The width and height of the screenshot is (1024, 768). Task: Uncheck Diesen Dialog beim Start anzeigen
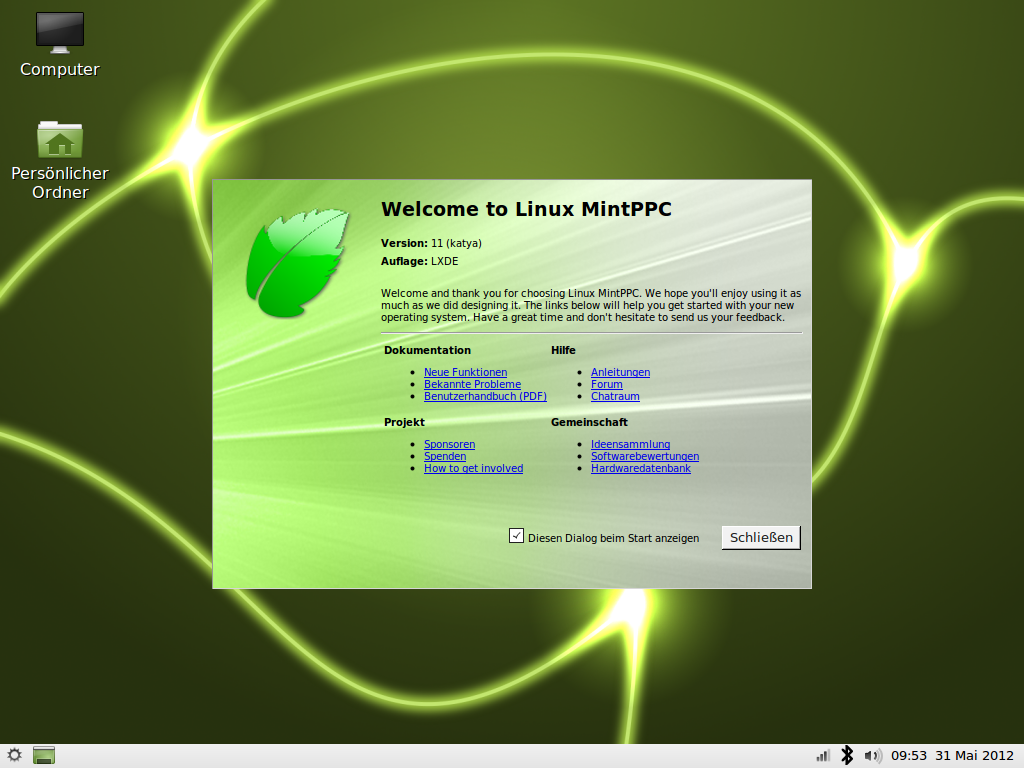516,536
